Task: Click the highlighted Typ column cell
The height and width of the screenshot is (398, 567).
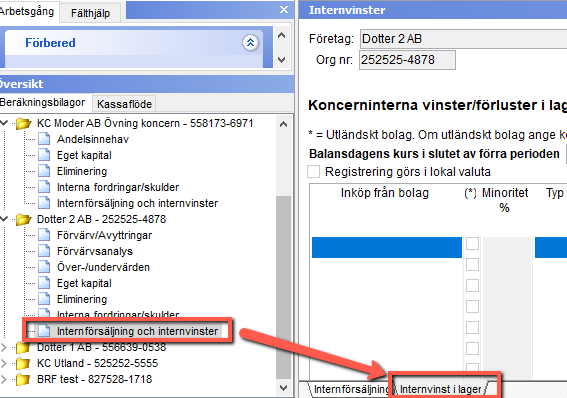Action: 551,248
